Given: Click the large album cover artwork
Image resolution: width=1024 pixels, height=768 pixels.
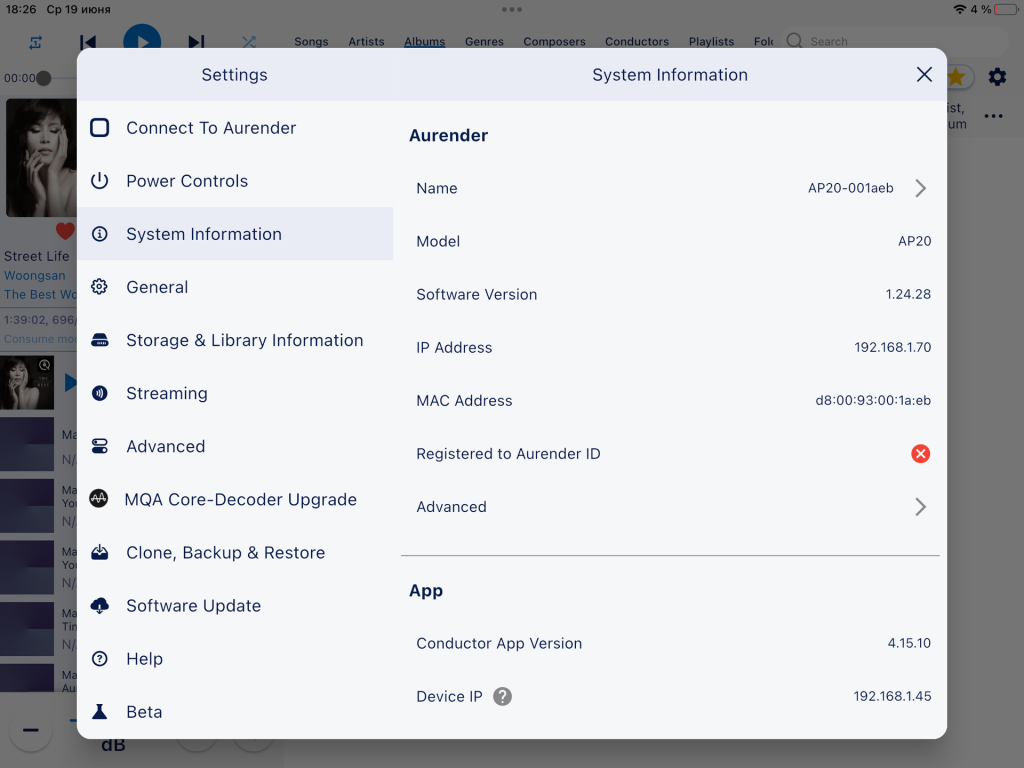Looking at the screenshot, I should click(41, 157).
